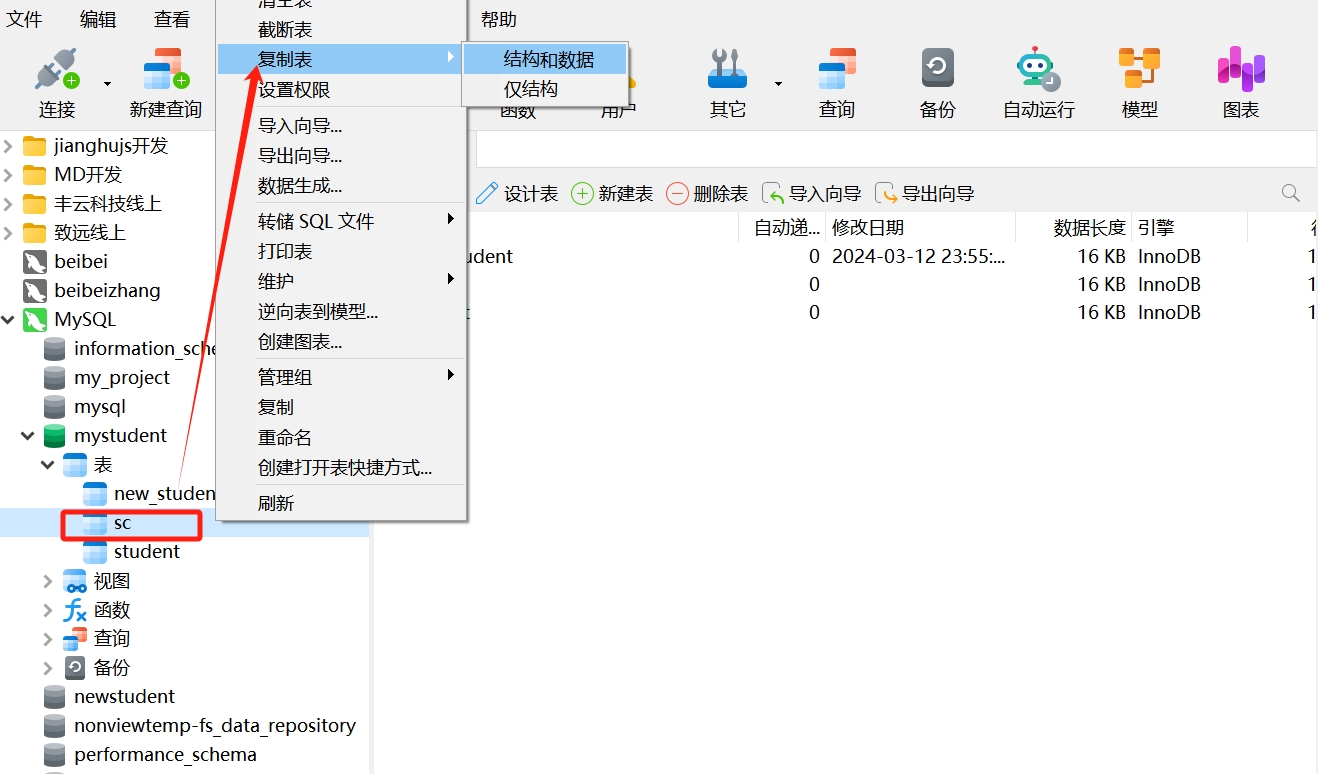Select the student table in tree
The width and height of the screenshot is (1318, 774).
(x=146, y=552)
